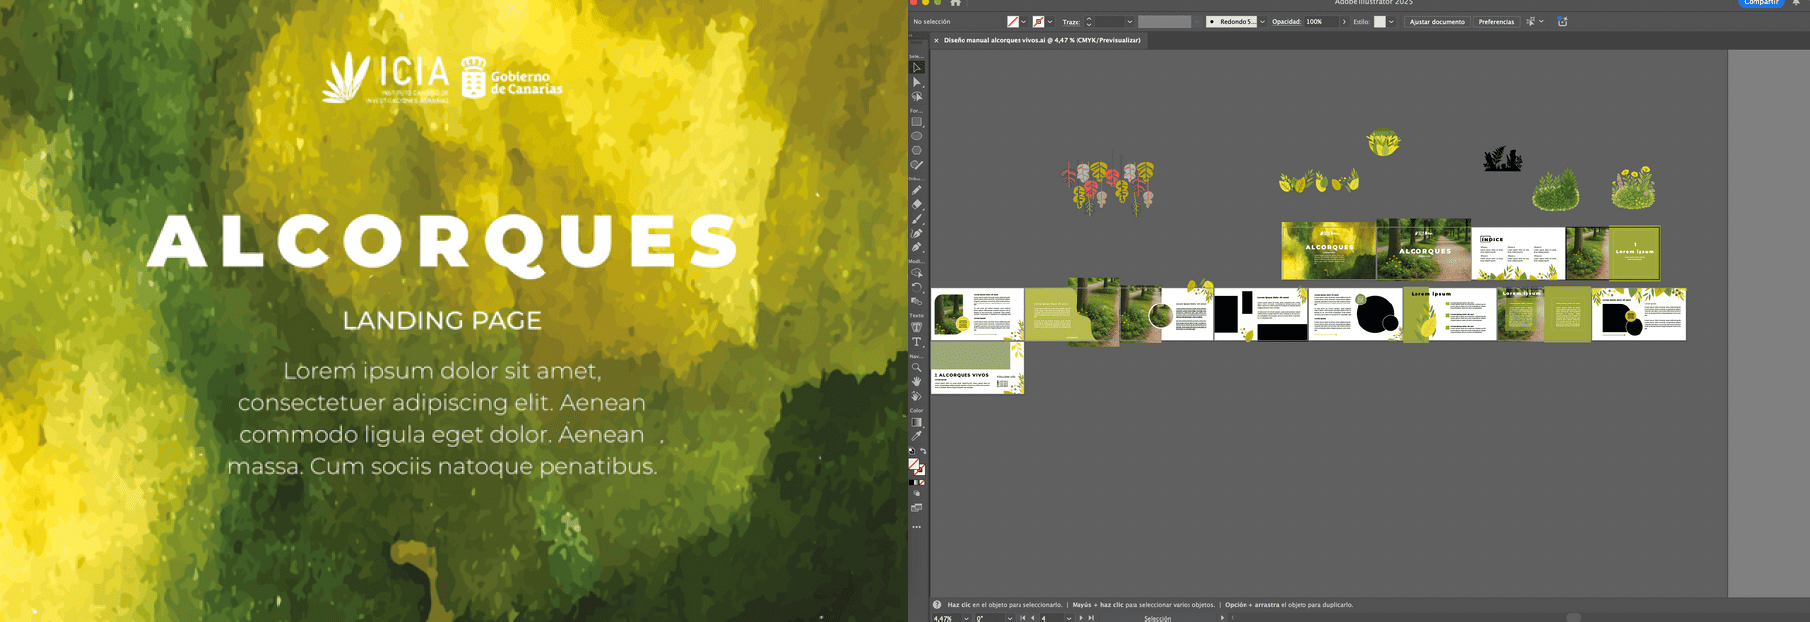Click the Ajustar documento button
The width and height of the screenshot is (1810, 622).
point(1437,22)
